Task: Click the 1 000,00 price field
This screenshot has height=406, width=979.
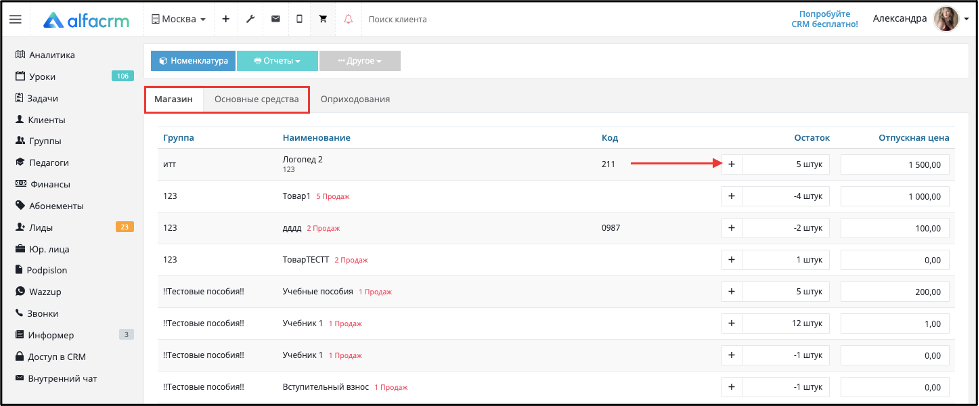Action: [895, 196]
